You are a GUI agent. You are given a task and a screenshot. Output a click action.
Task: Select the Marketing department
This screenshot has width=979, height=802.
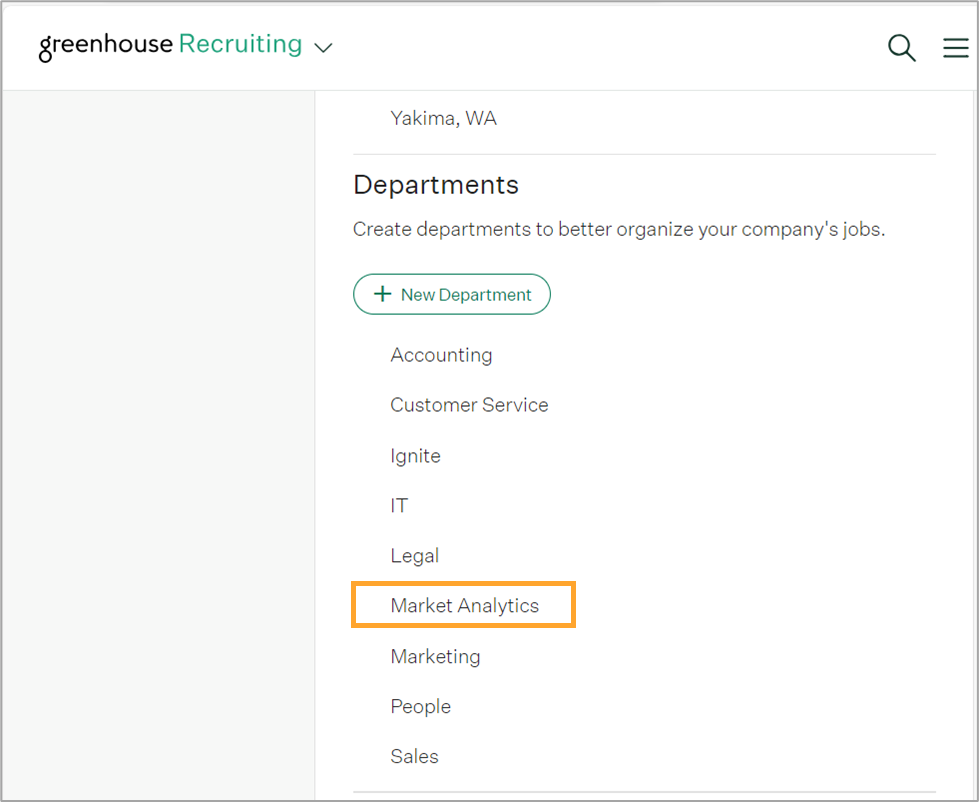click(x=435, y=657)
